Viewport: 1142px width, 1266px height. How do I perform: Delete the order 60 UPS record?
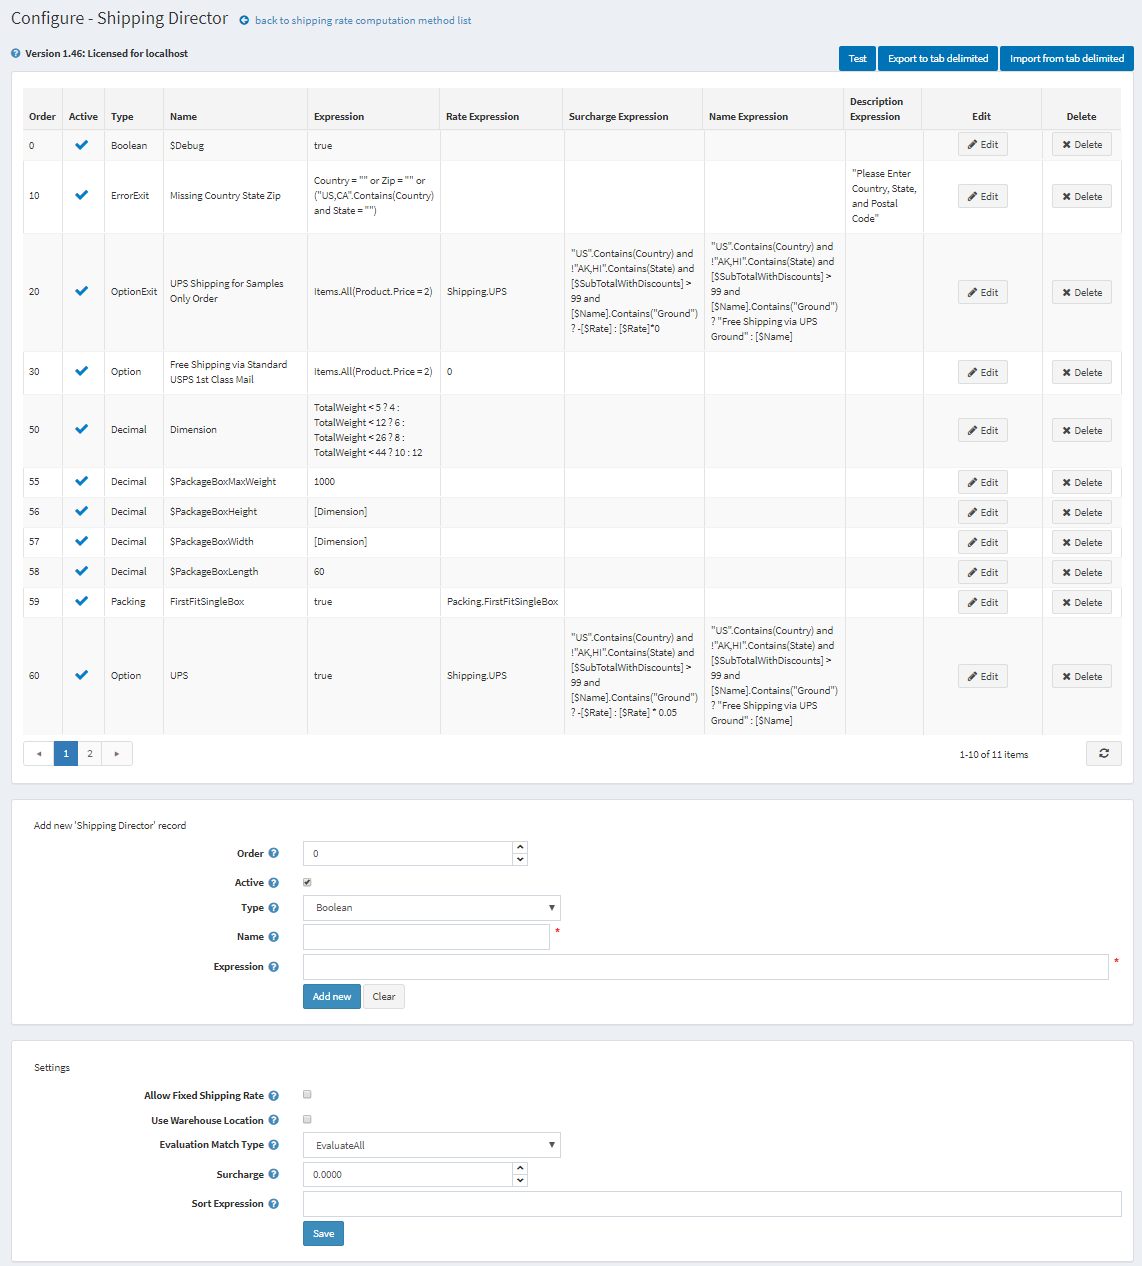point(1082,677)
